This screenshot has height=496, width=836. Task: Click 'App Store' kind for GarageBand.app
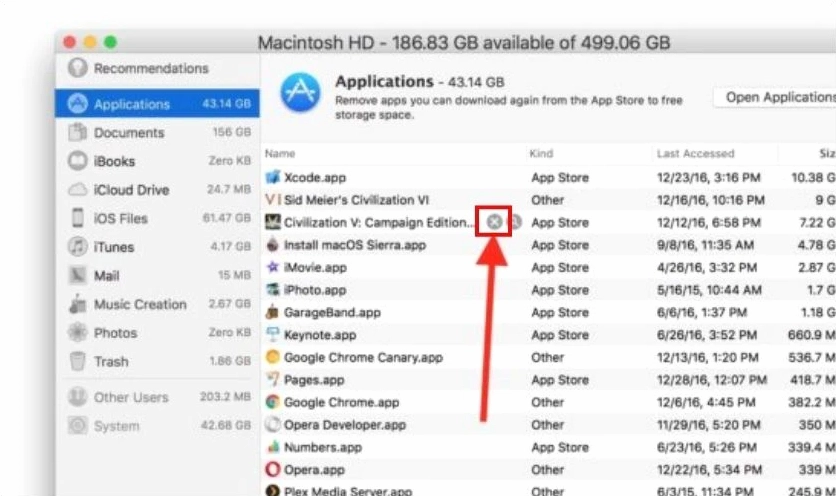click(560, 313)
